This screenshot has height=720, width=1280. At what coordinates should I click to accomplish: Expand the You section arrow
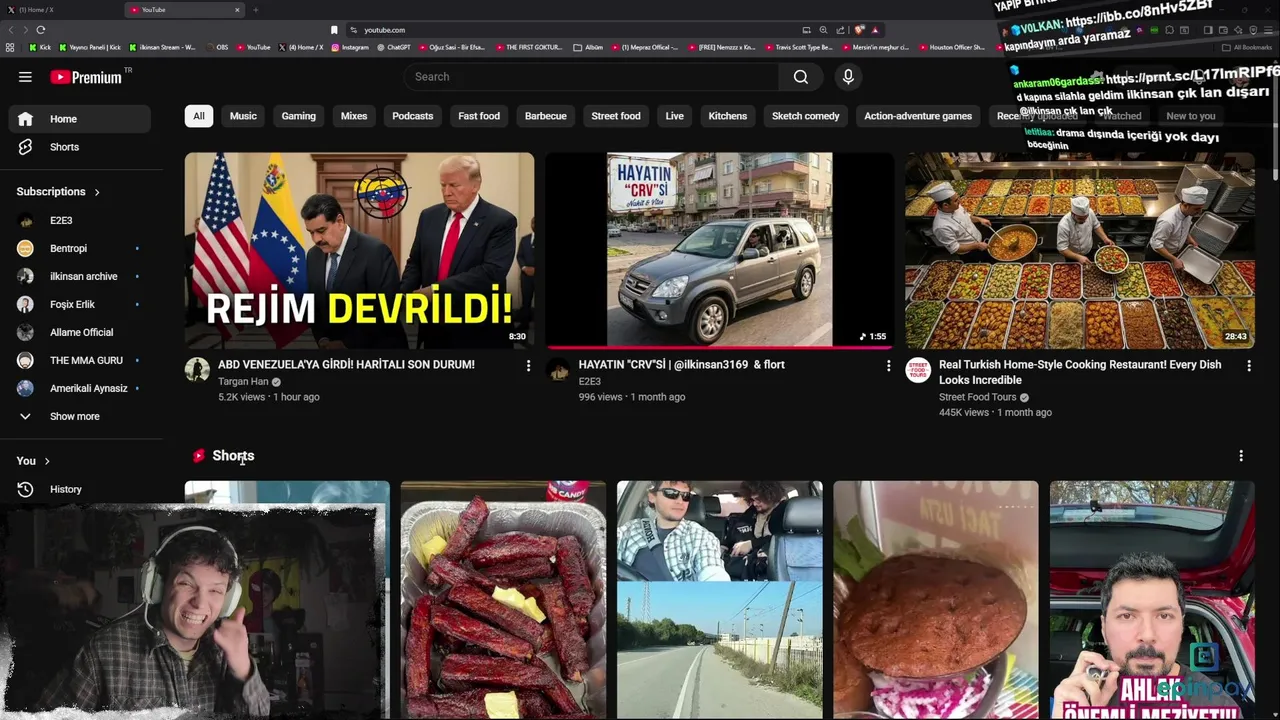[x=47, y=461]
